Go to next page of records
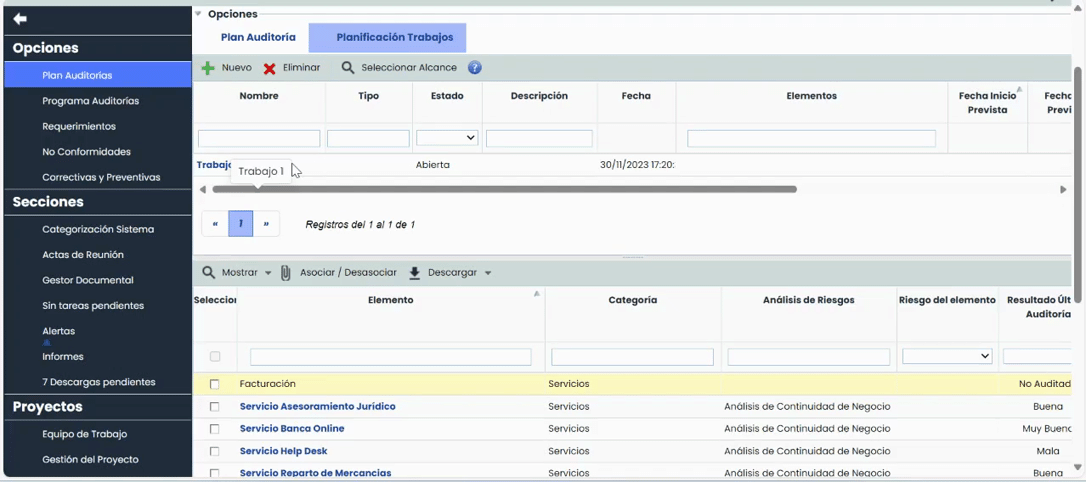1086x482 pixels. [266, 224]
